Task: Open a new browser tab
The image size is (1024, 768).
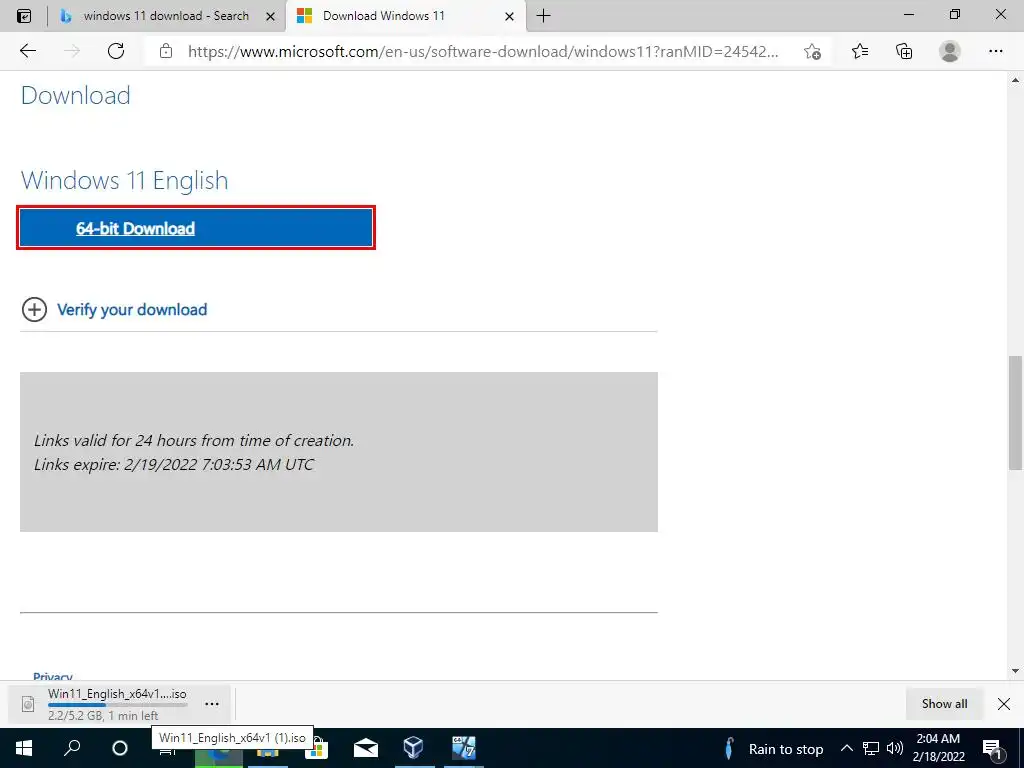Action: (543, 16)
